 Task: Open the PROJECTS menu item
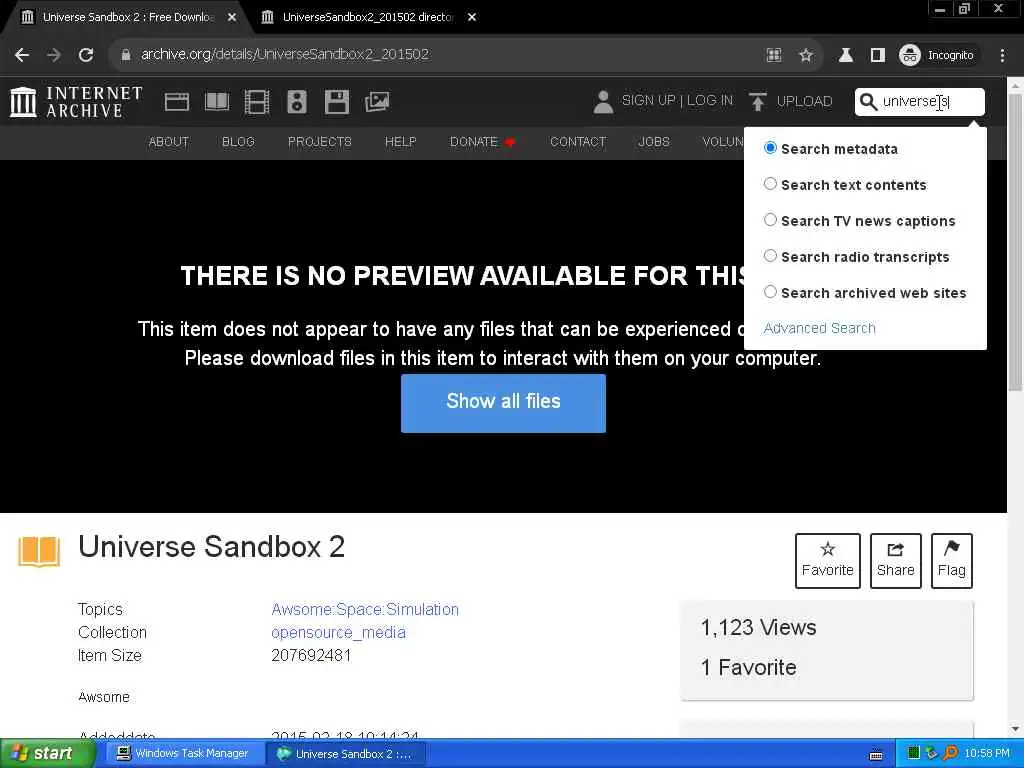pos(320,142)
